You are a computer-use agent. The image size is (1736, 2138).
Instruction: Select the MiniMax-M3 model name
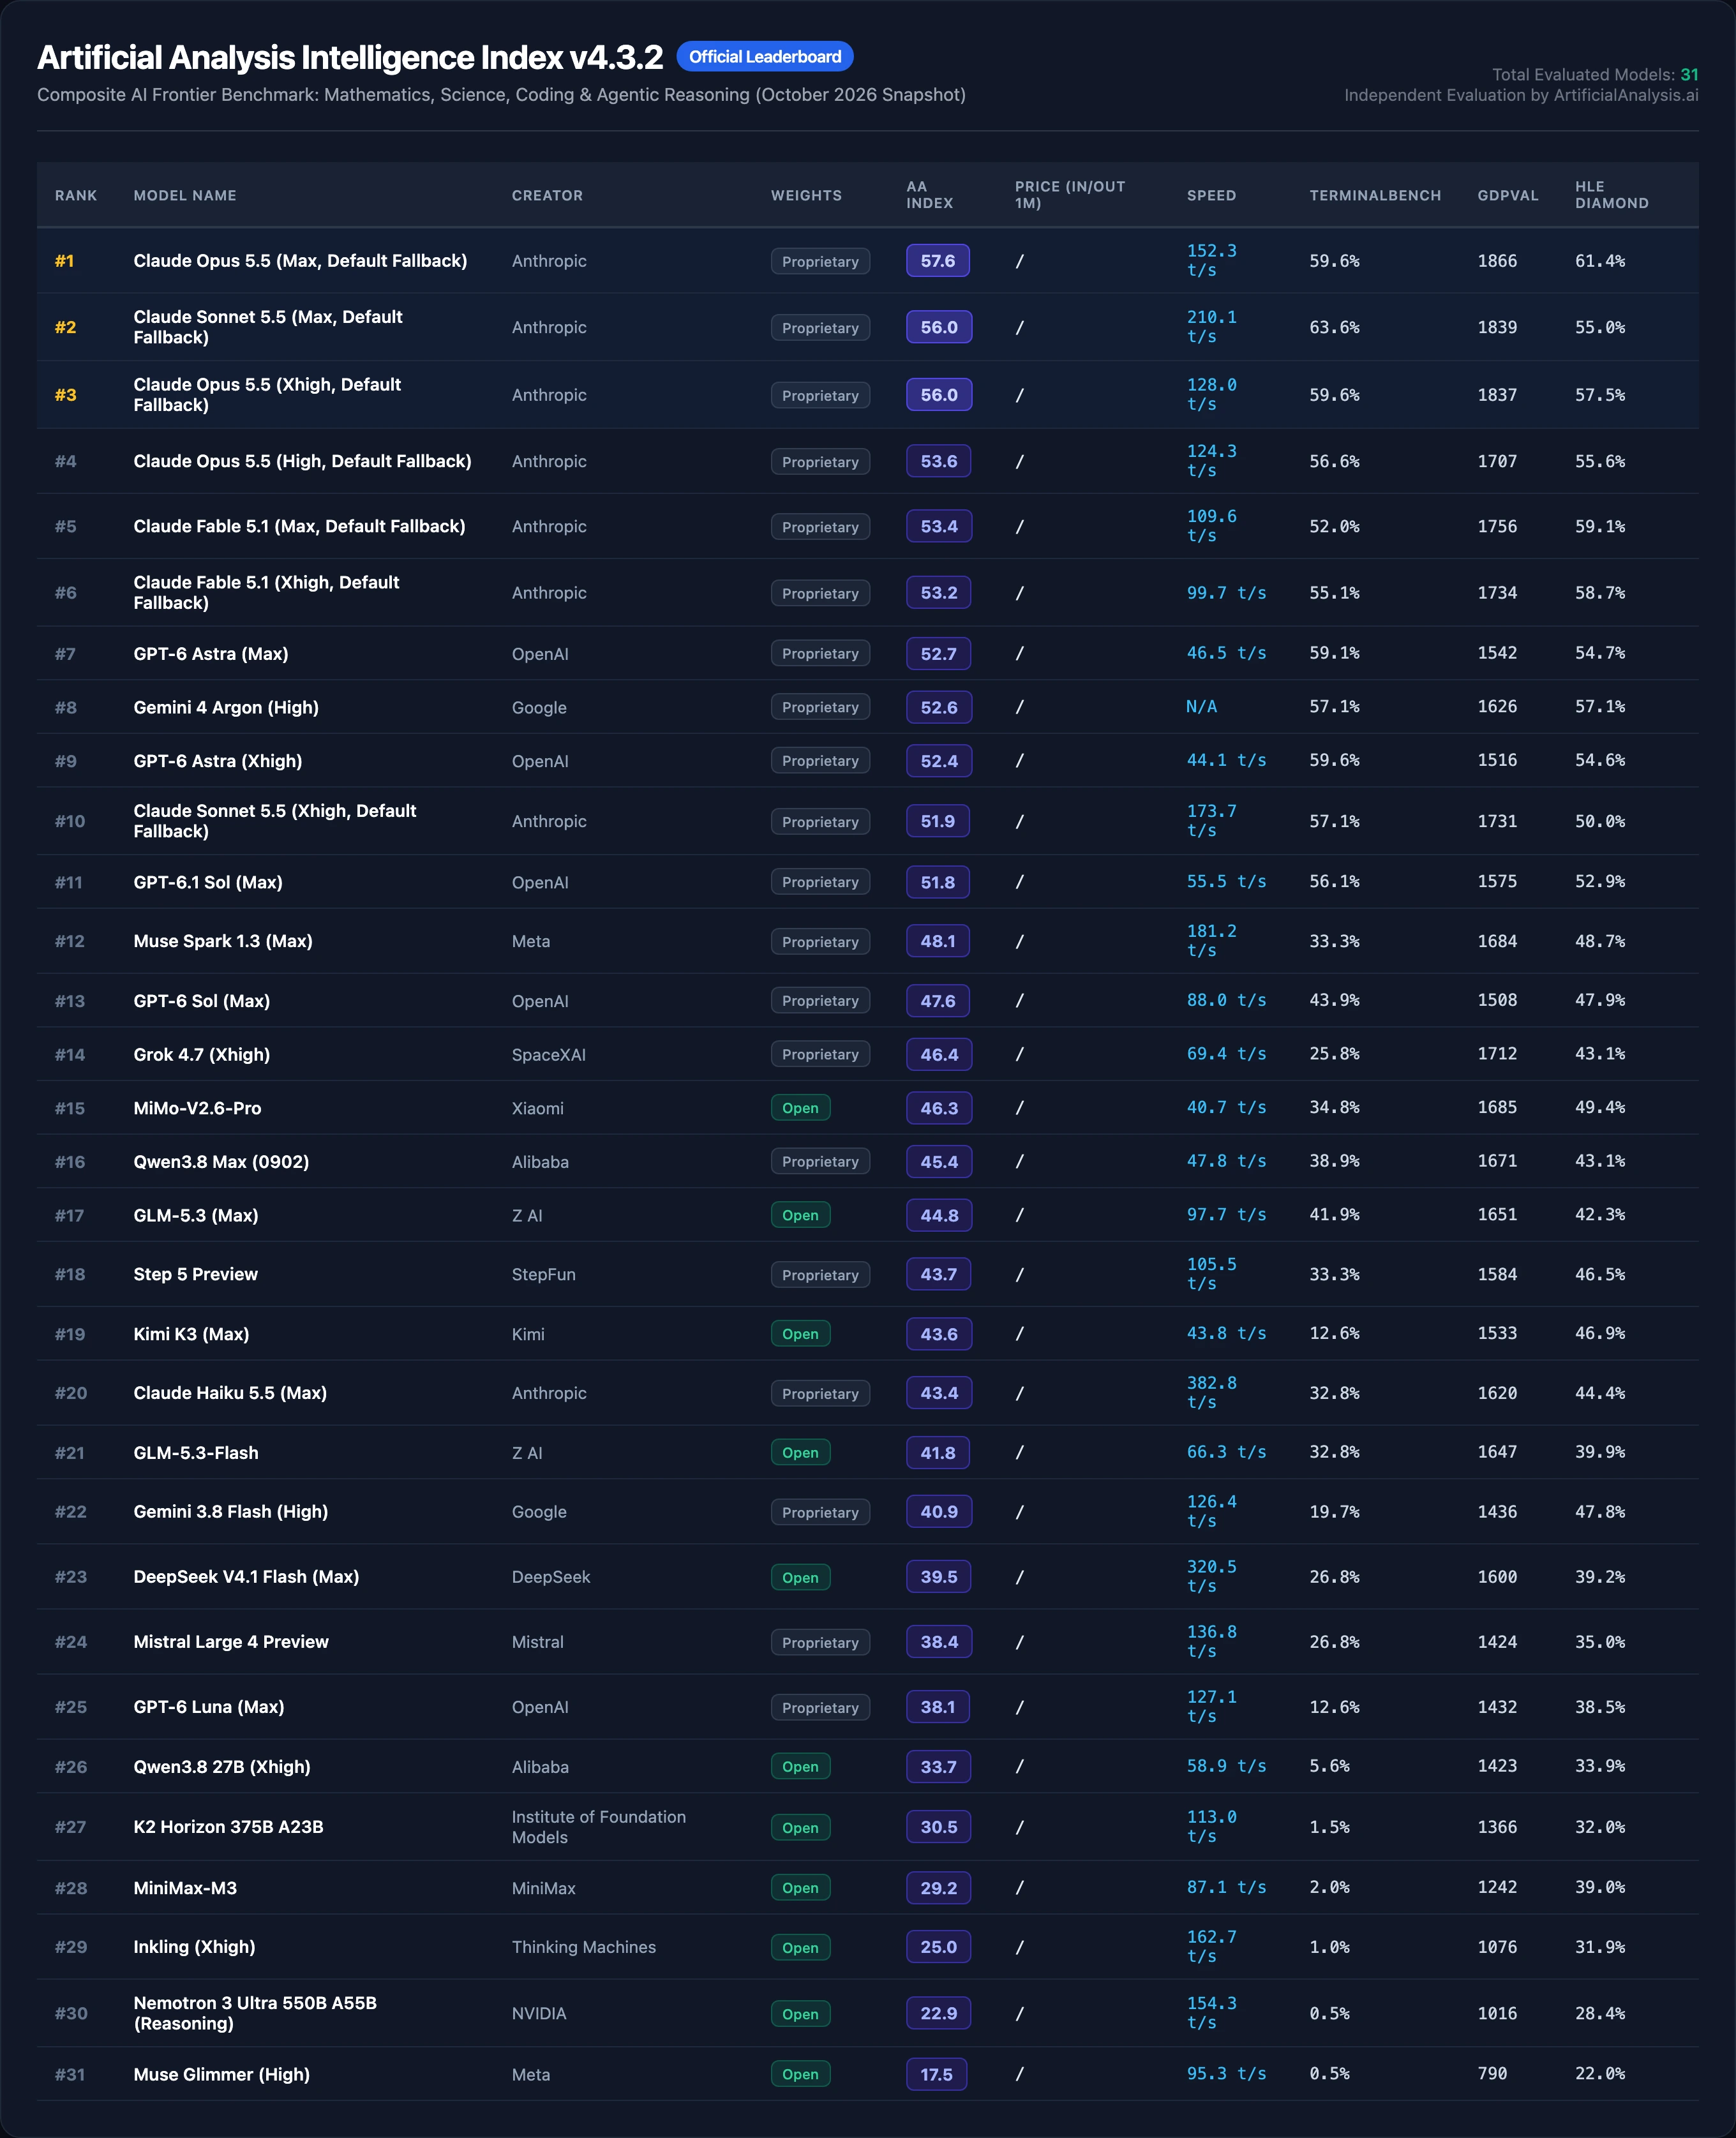tap(185, 1888)
